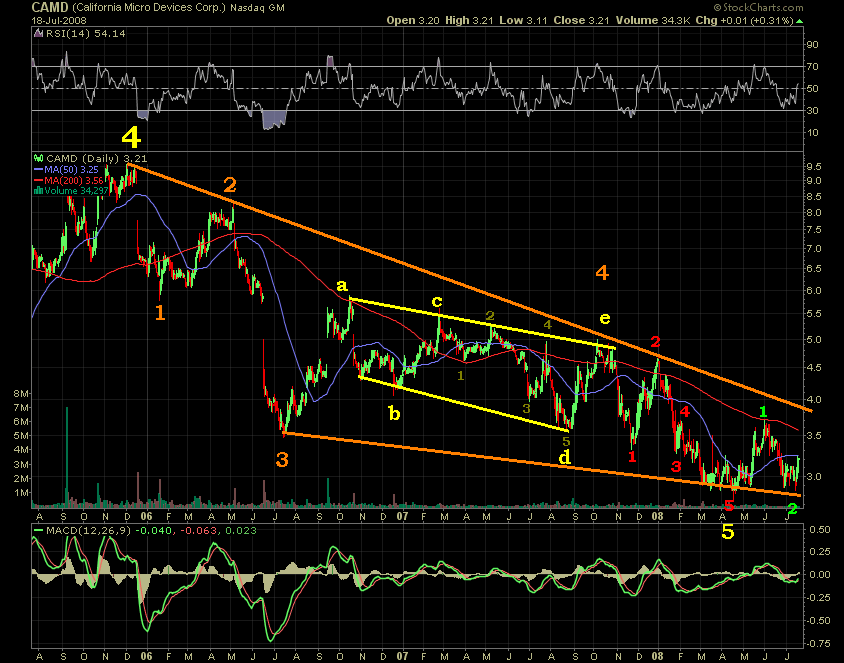Click the volume bars icon in the legend
This screenshot has width=844, height=663.
pyautogui.click(x=38, y=191)
